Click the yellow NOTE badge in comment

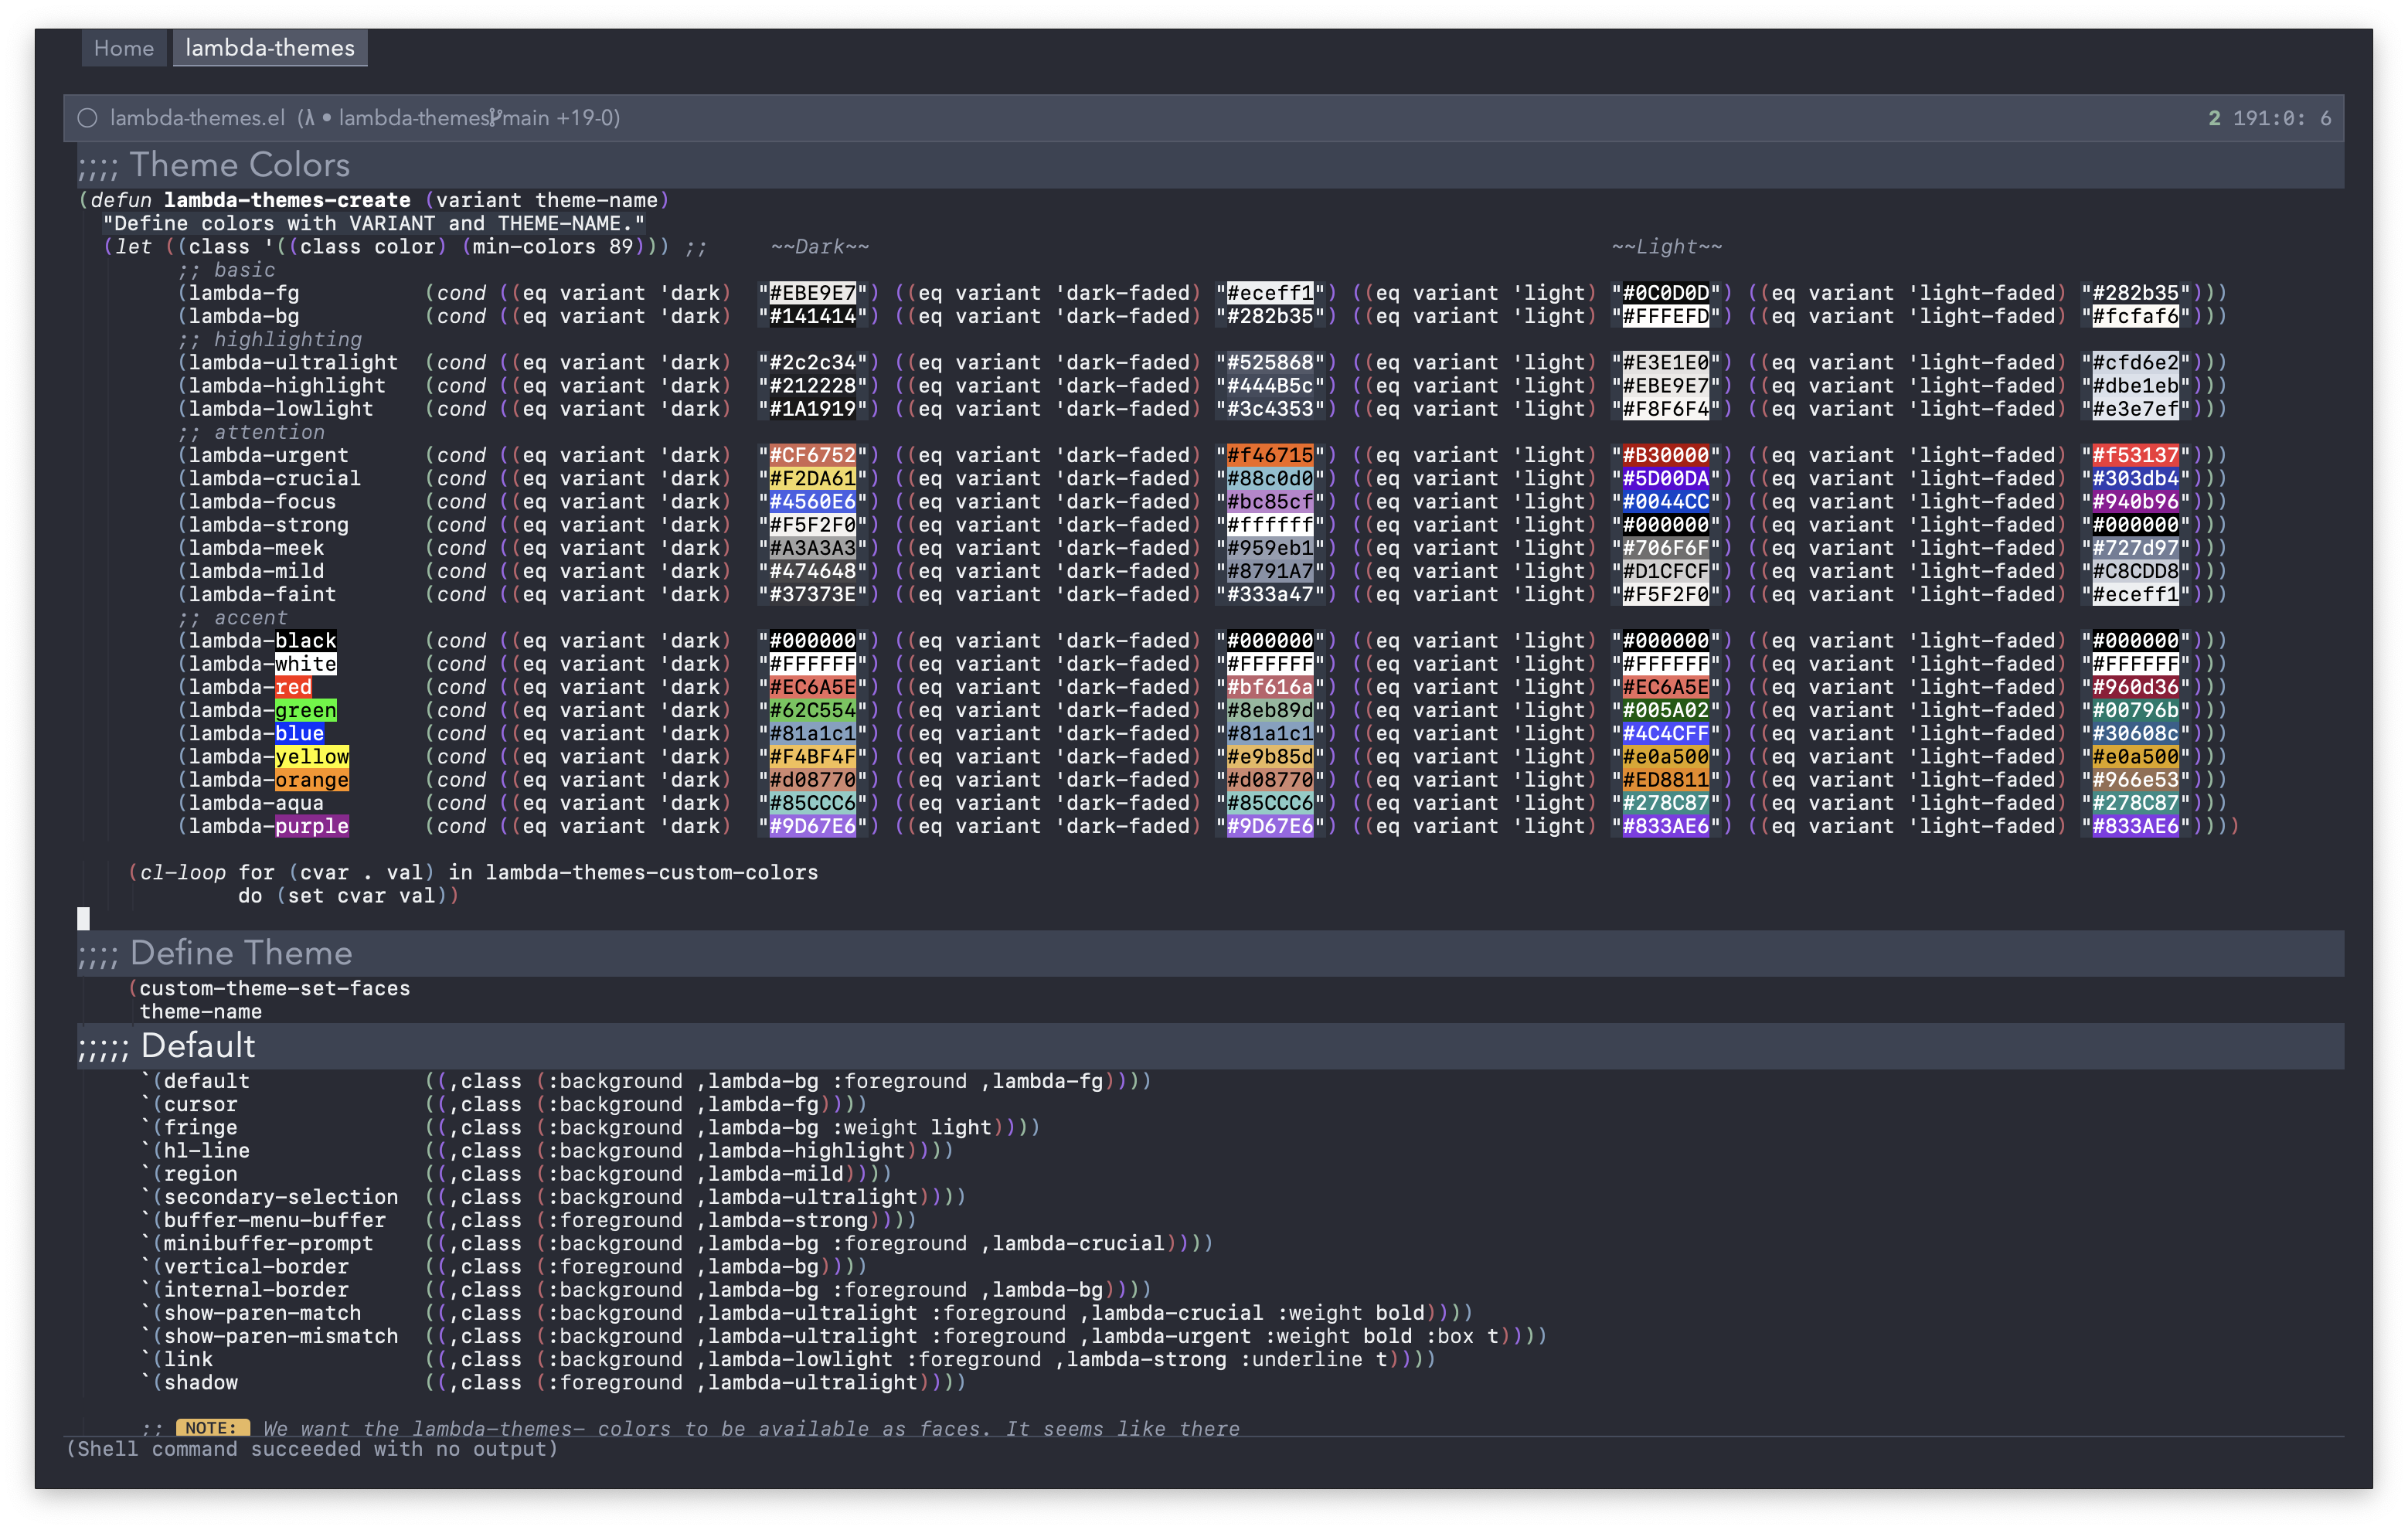coord(212,1427)
